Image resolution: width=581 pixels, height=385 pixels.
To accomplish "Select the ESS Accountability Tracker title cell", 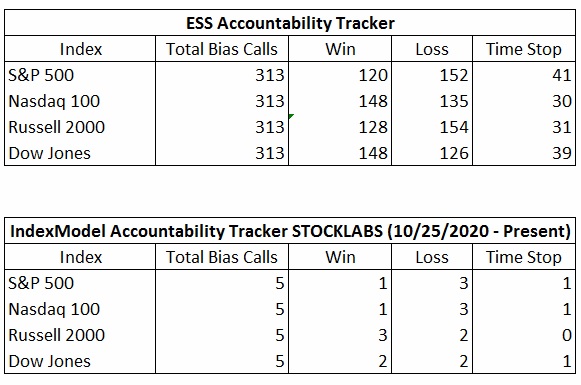I will (x=290, y=23).
